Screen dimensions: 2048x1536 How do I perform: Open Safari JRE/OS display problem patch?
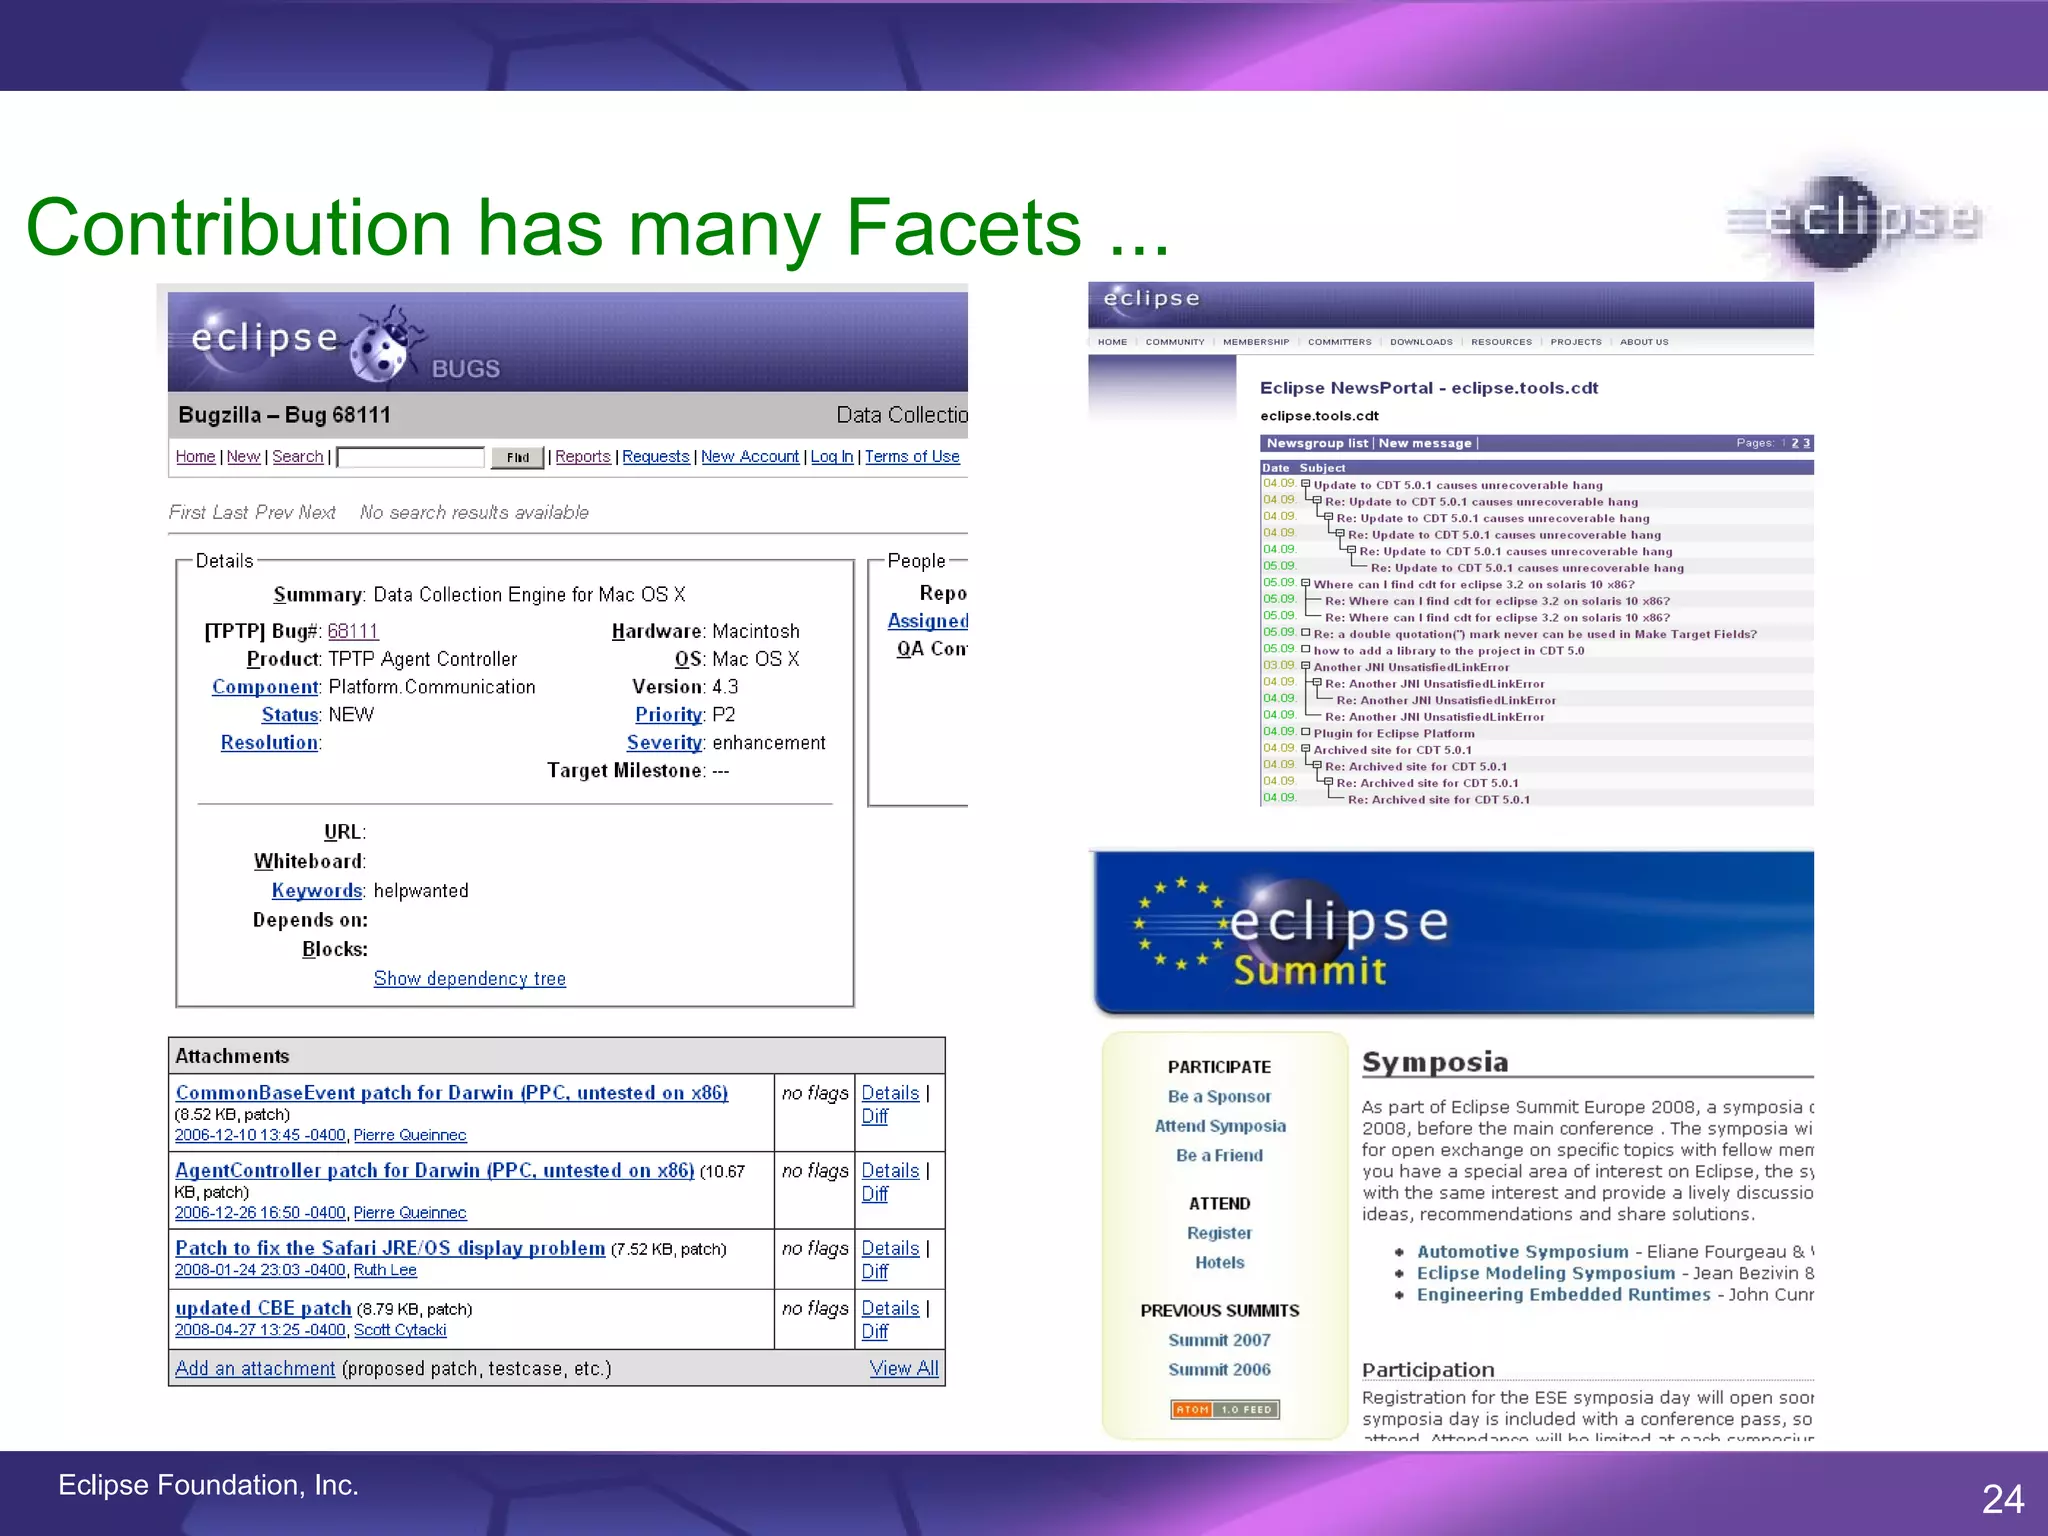click(x=390, y=1248)
